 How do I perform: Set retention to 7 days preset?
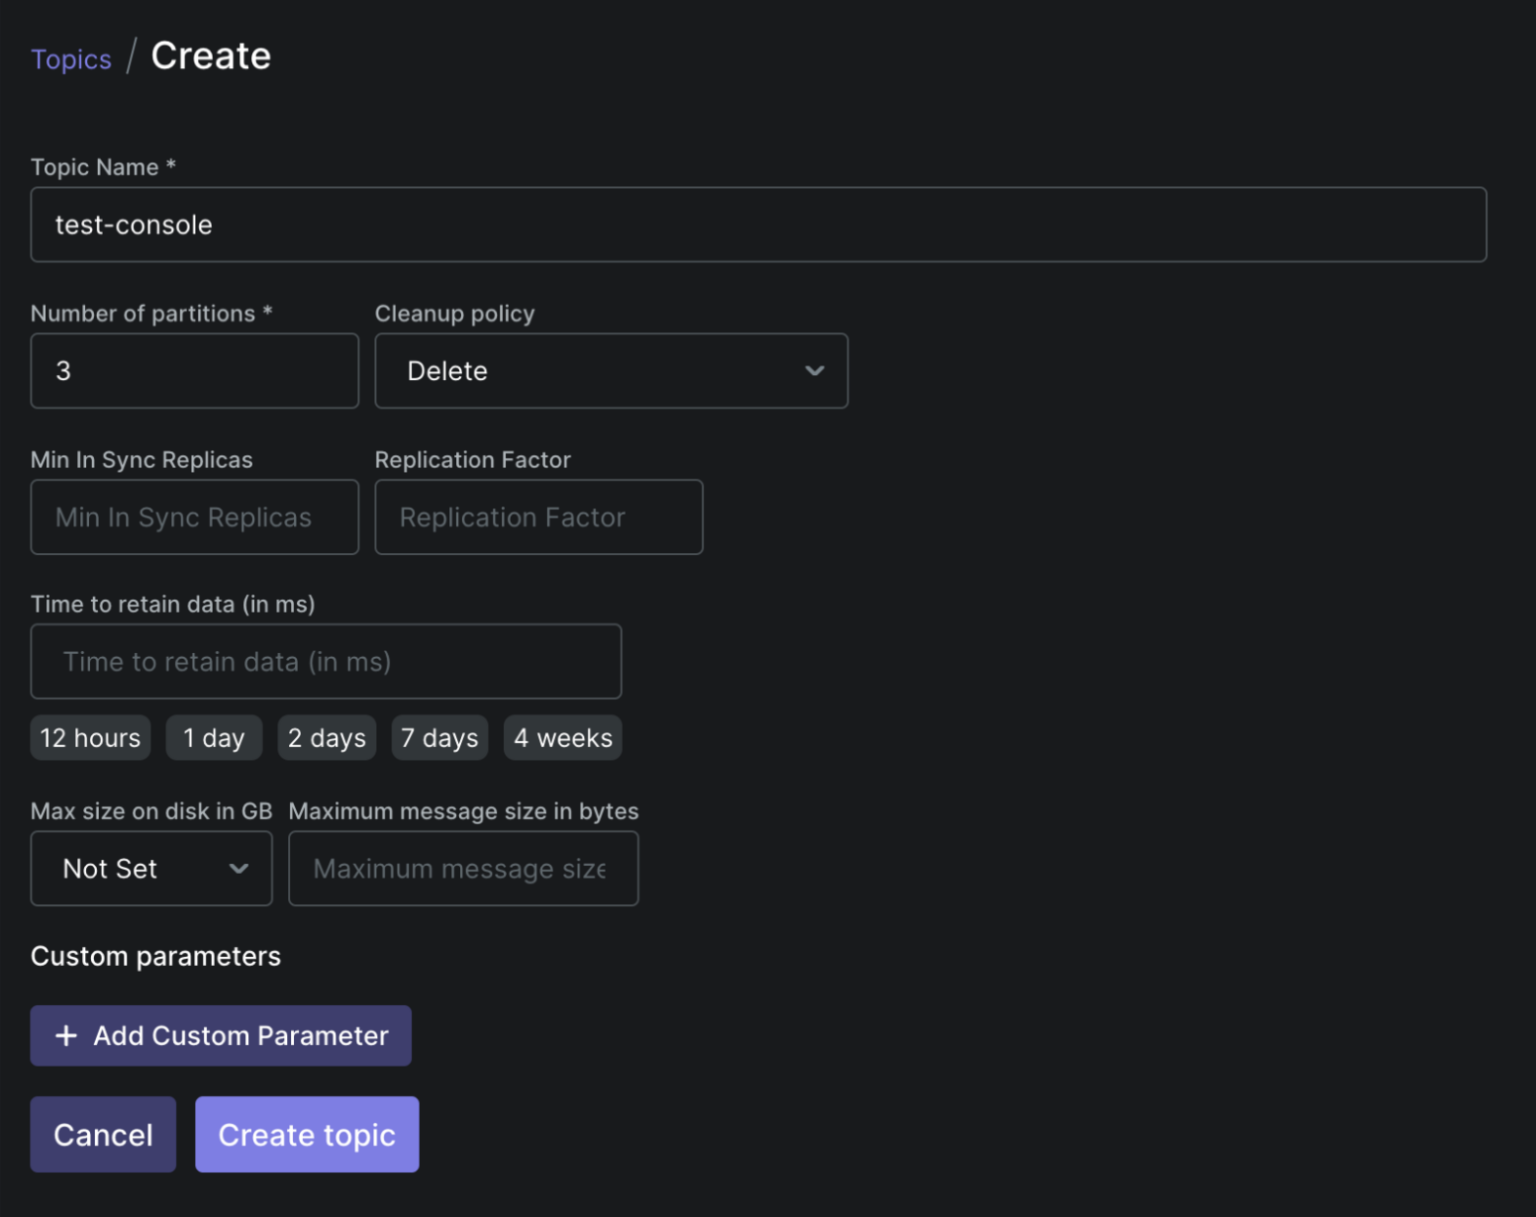tap(440, 738)
